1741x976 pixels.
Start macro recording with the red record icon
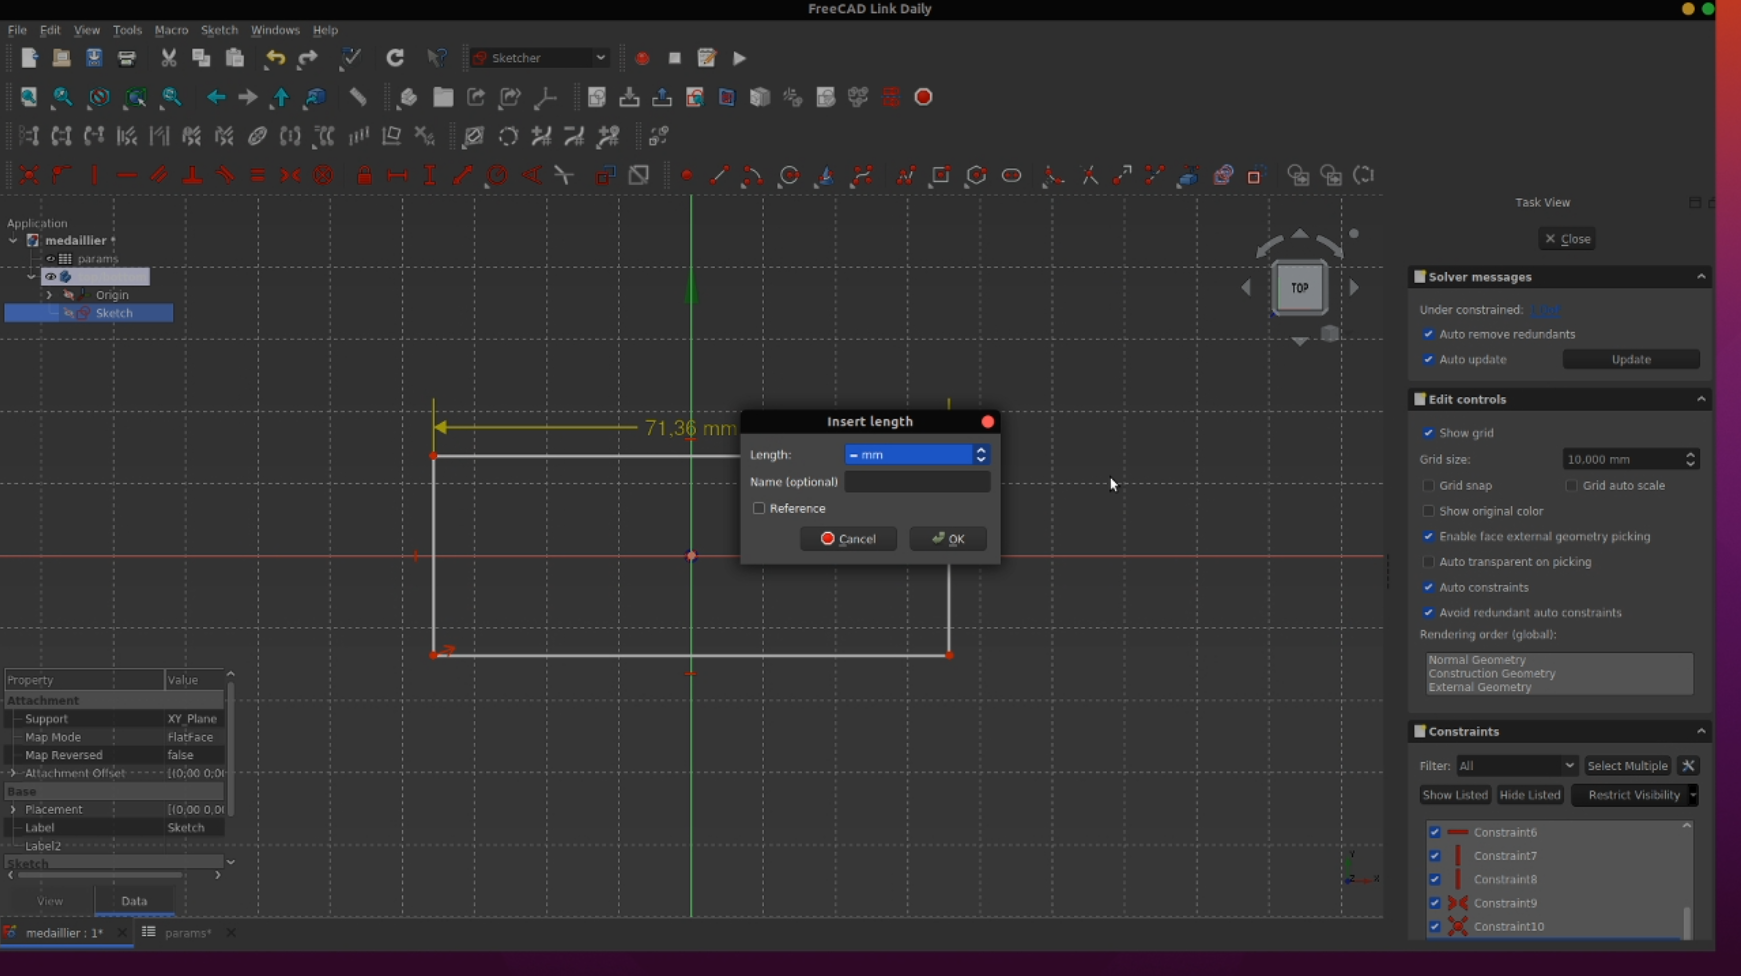pos(642,58)
